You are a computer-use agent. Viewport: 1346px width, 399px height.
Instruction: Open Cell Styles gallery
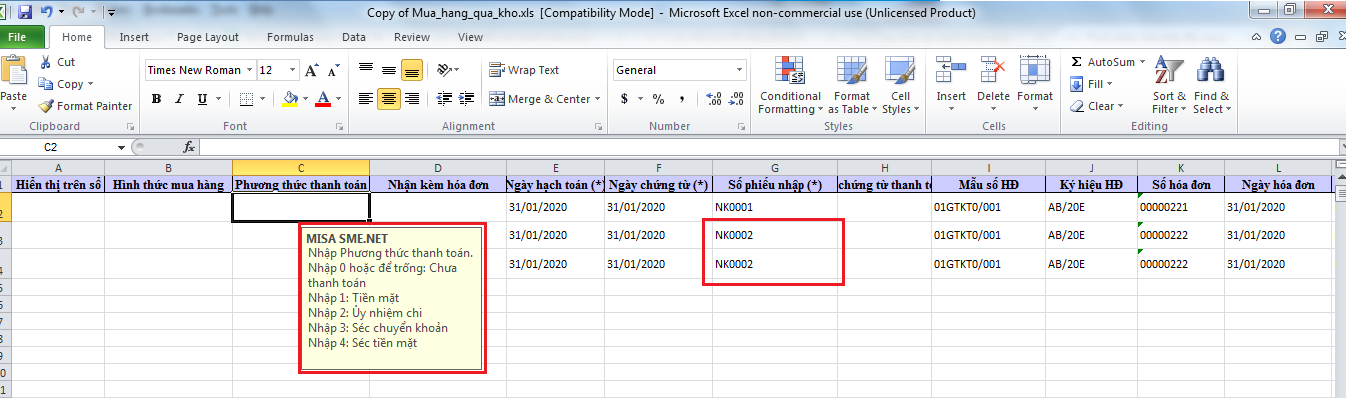(900, 86)
